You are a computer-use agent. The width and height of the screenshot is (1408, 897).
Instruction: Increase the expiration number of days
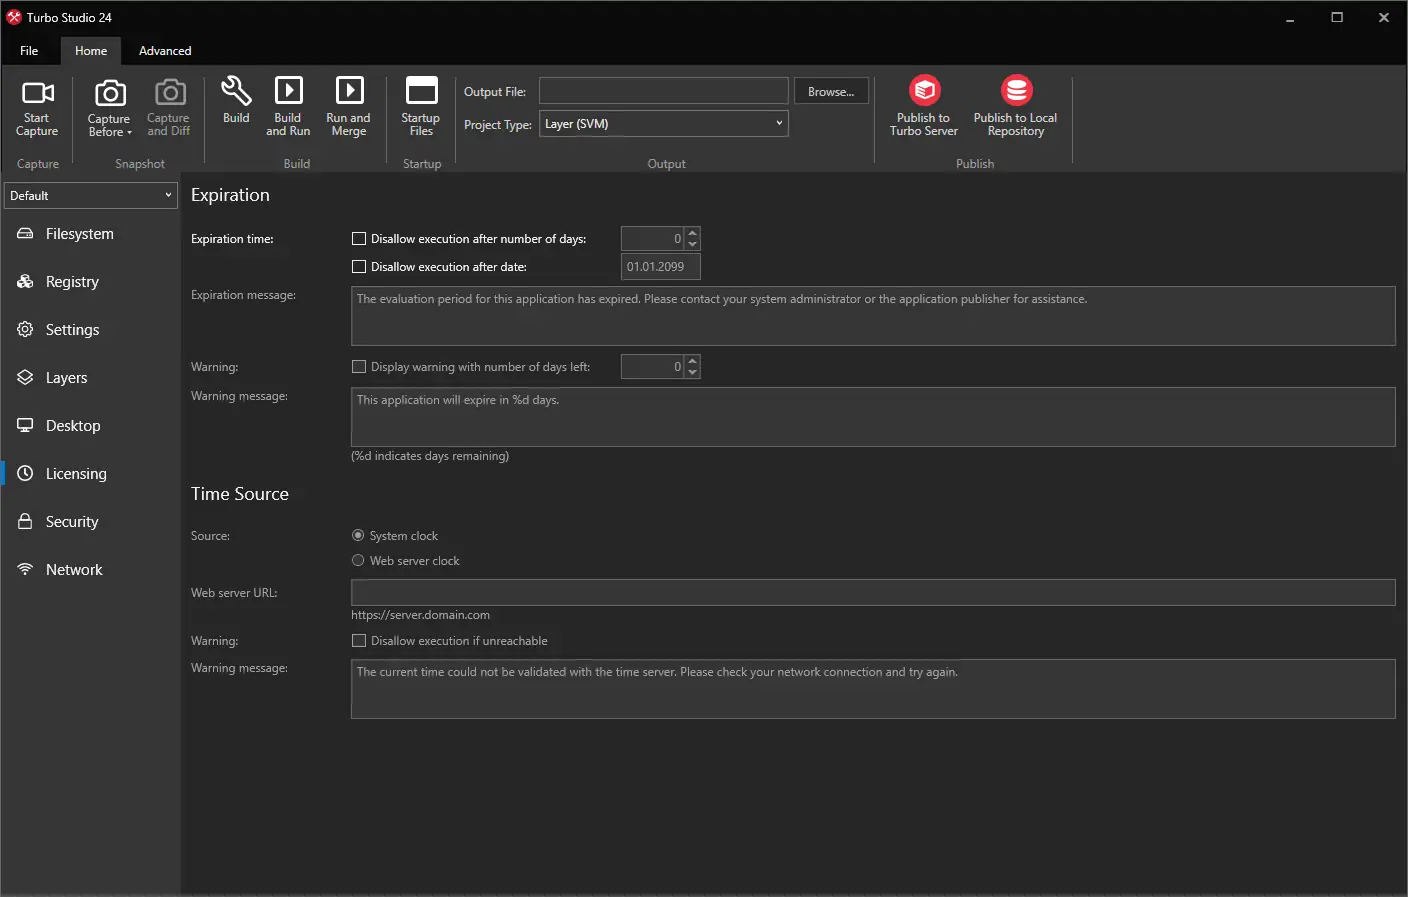click(693, 233)
